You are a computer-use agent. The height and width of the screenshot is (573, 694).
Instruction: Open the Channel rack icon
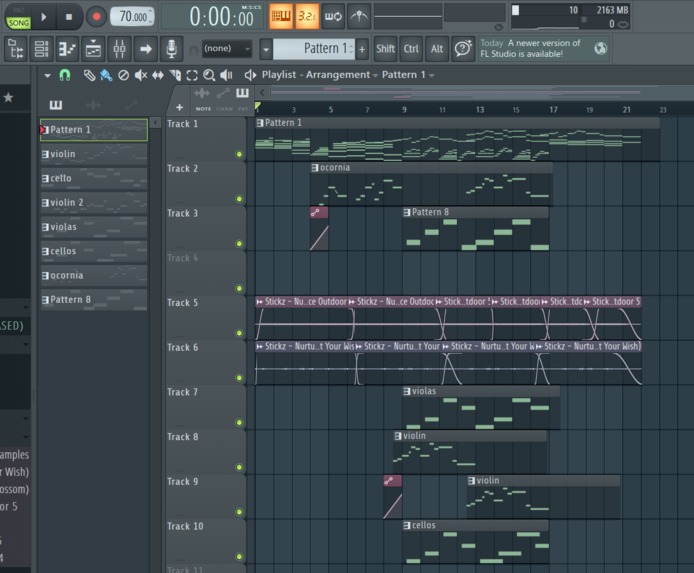42,49
